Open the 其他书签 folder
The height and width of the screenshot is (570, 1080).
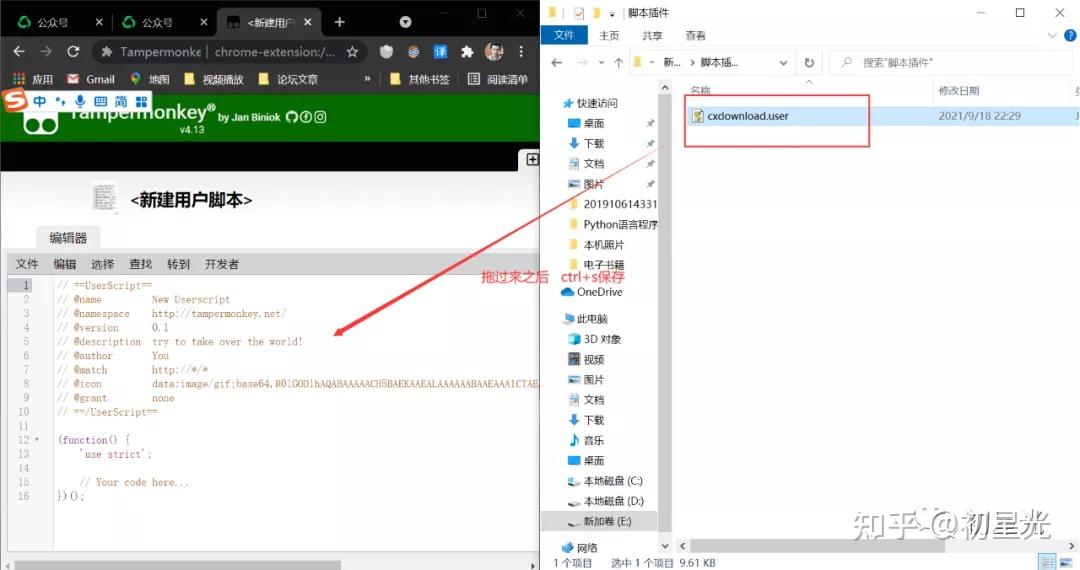point(419,79)
